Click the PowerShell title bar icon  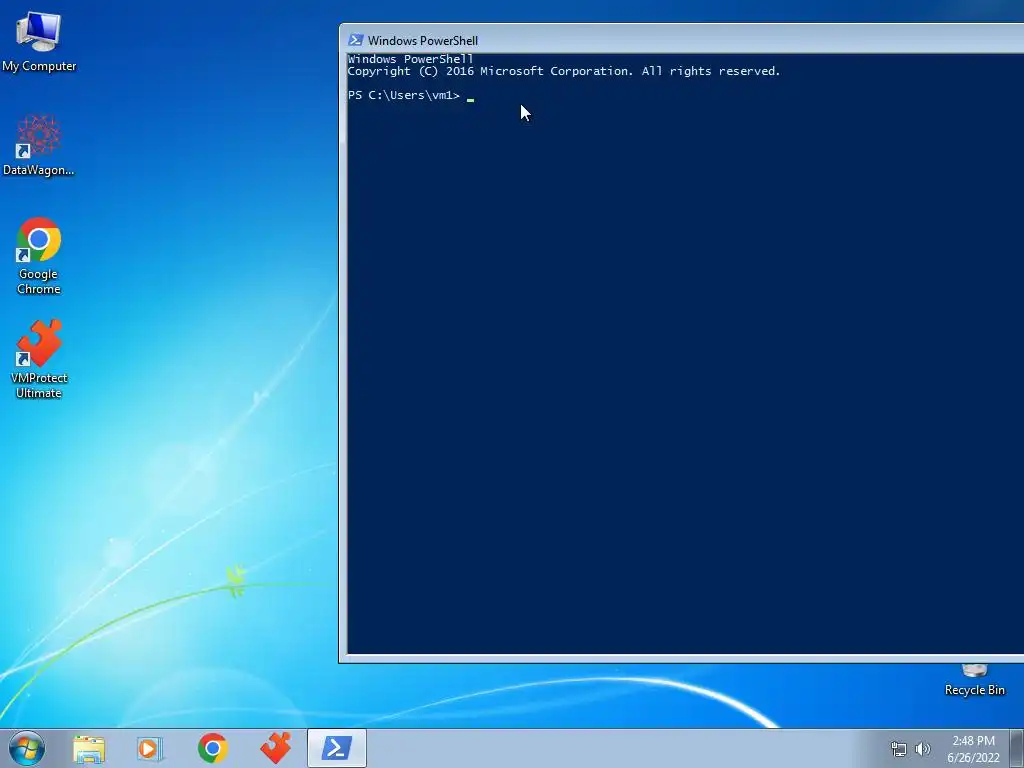click(356, 40)
